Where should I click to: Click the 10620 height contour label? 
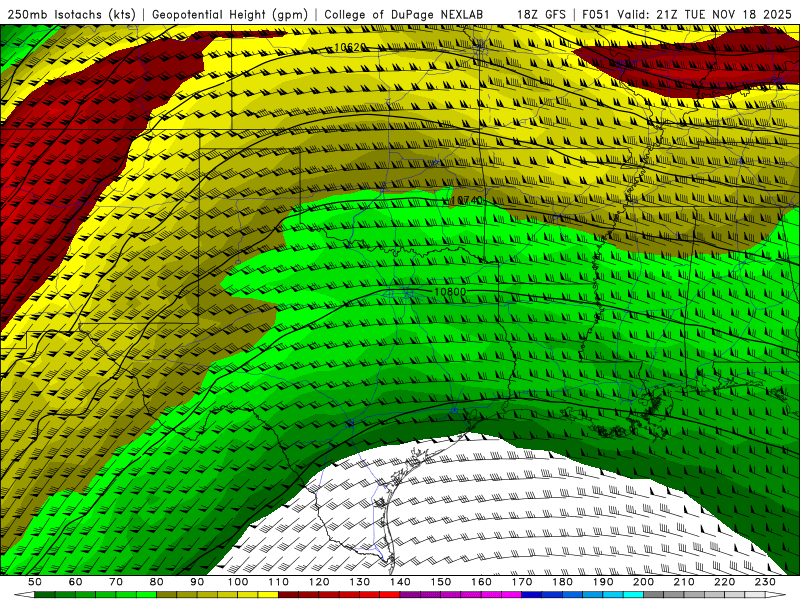pos(350,47)
